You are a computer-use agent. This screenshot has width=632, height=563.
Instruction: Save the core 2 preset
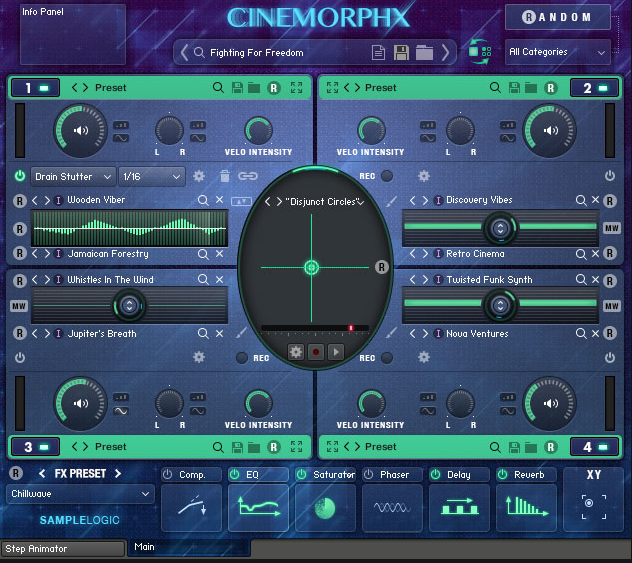click(514, 87)
